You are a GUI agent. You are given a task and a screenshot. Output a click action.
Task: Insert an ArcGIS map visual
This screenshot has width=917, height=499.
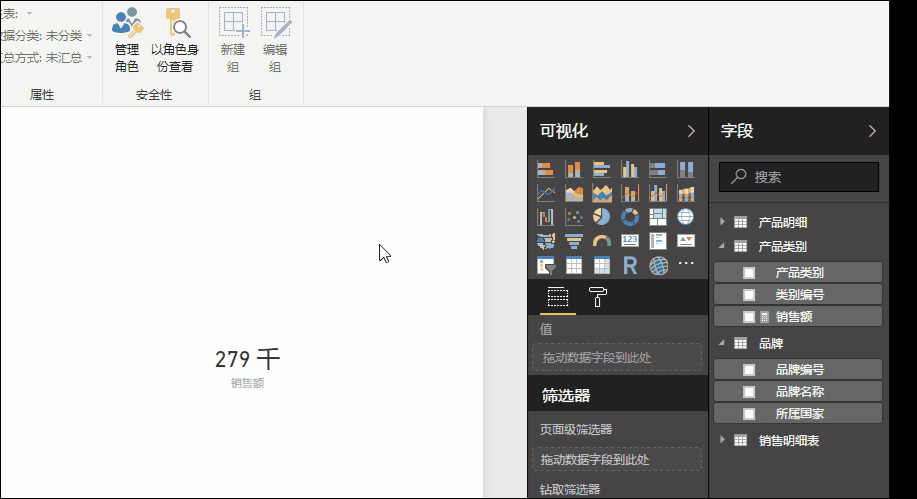pos(657,266)
